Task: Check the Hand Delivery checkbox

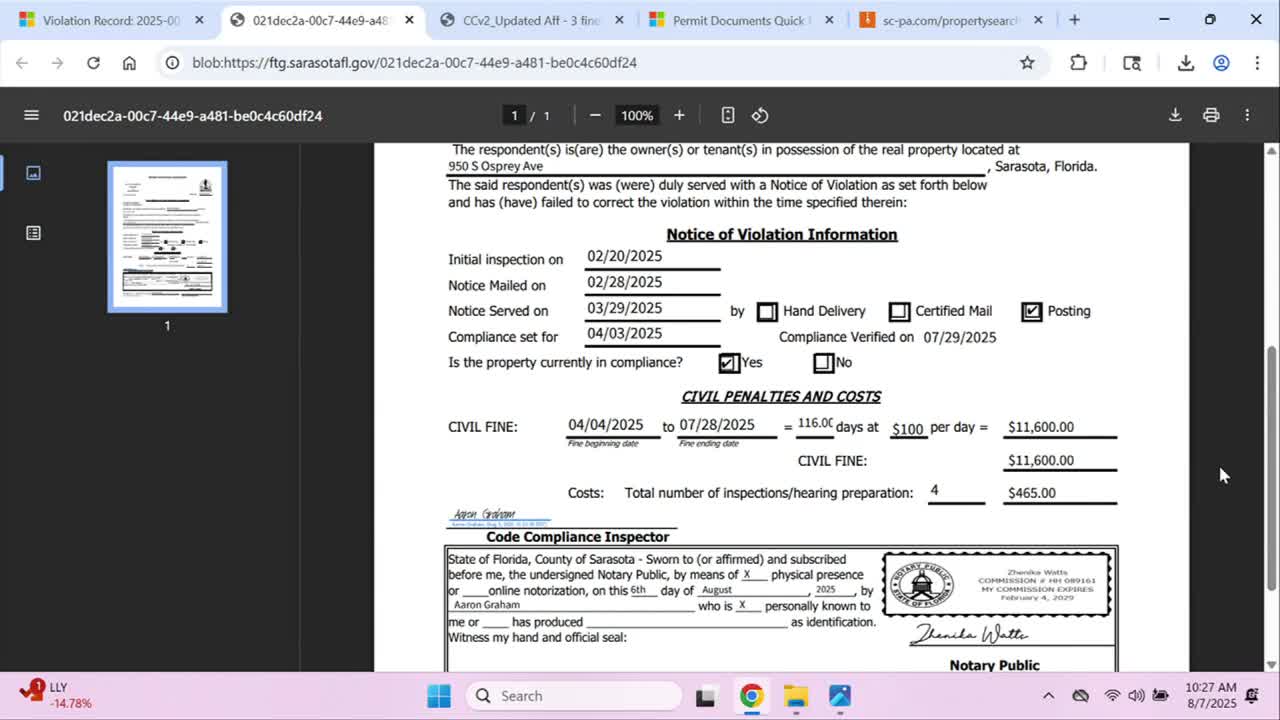Action: (767, 312)
